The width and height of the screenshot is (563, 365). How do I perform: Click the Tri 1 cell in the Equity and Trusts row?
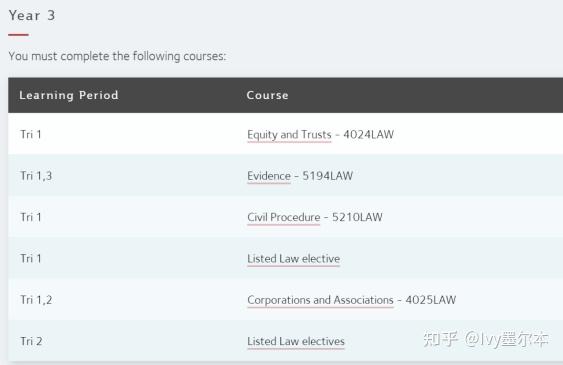[31, 135]
